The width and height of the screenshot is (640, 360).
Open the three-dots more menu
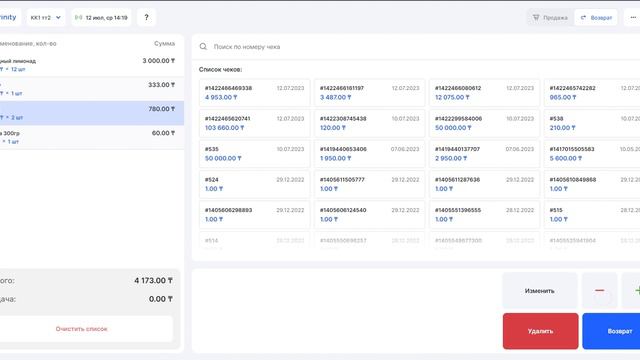click(x=633, y=18)
